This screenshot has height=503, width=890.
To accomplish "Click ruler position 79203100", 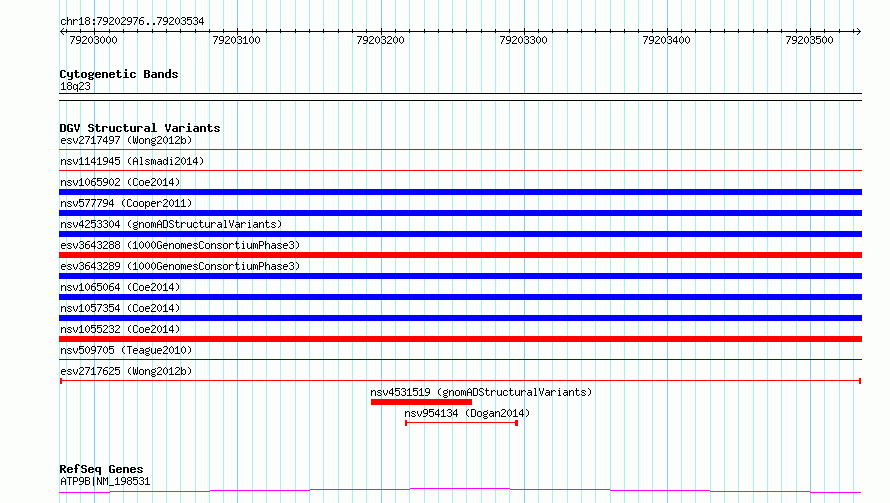I will click(236, 40).
